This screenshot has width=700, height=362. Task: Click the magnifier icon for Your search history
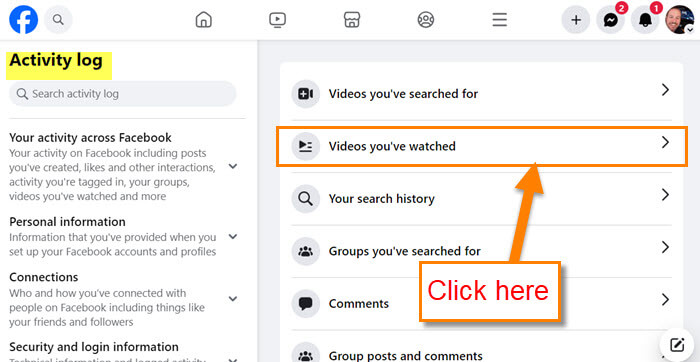click(x=306, y=199)
